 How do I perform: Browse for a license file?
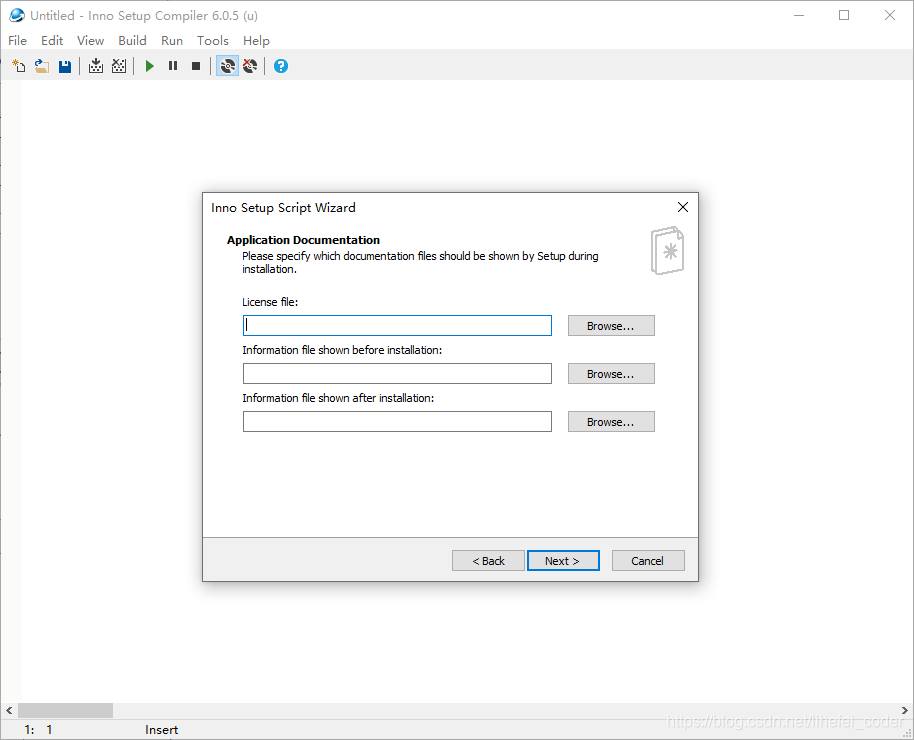tap(611, 325)
